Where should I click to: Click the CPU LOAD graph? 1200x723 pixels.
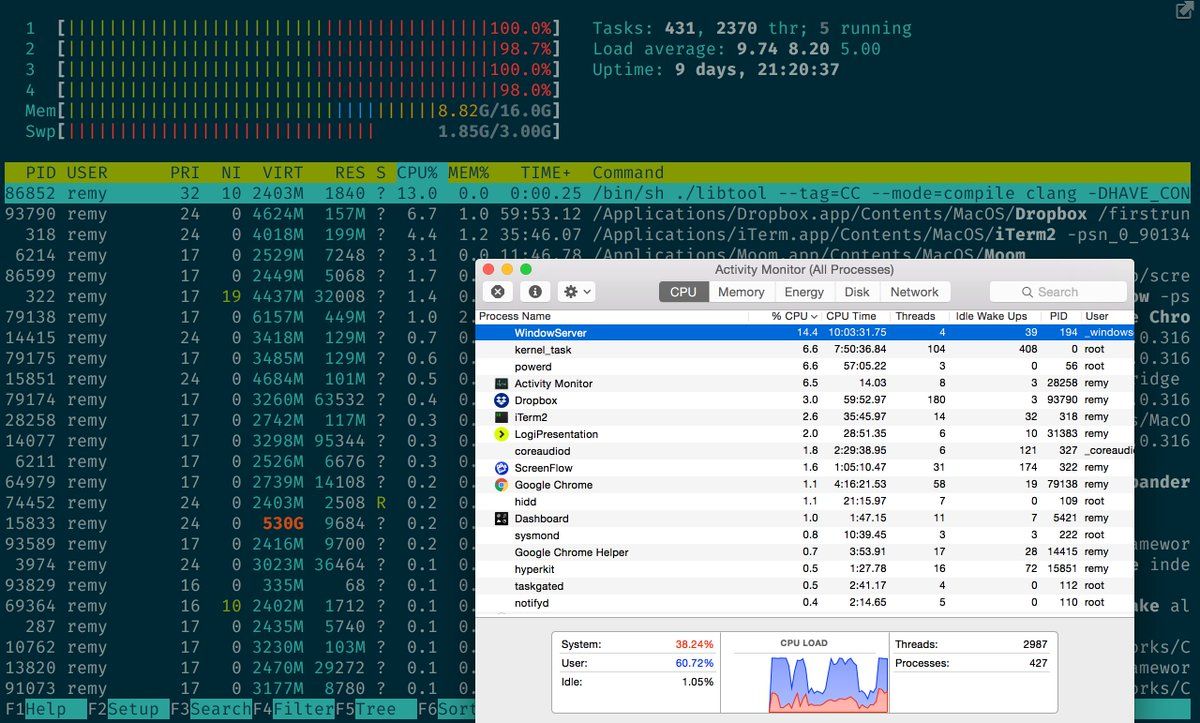coord(804,672)
